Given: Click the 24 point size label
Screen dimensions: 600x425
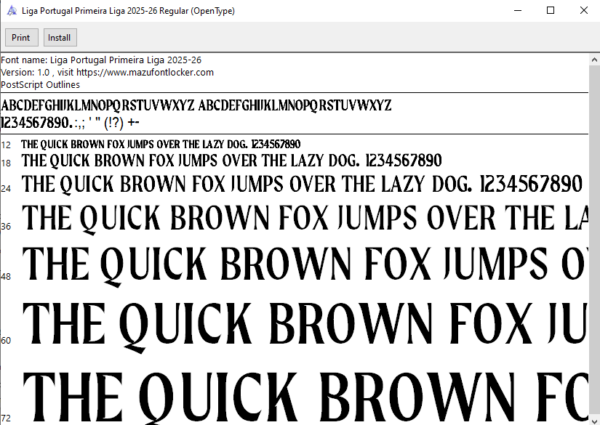Looking at the screenshot, I should tap(6, 188).
